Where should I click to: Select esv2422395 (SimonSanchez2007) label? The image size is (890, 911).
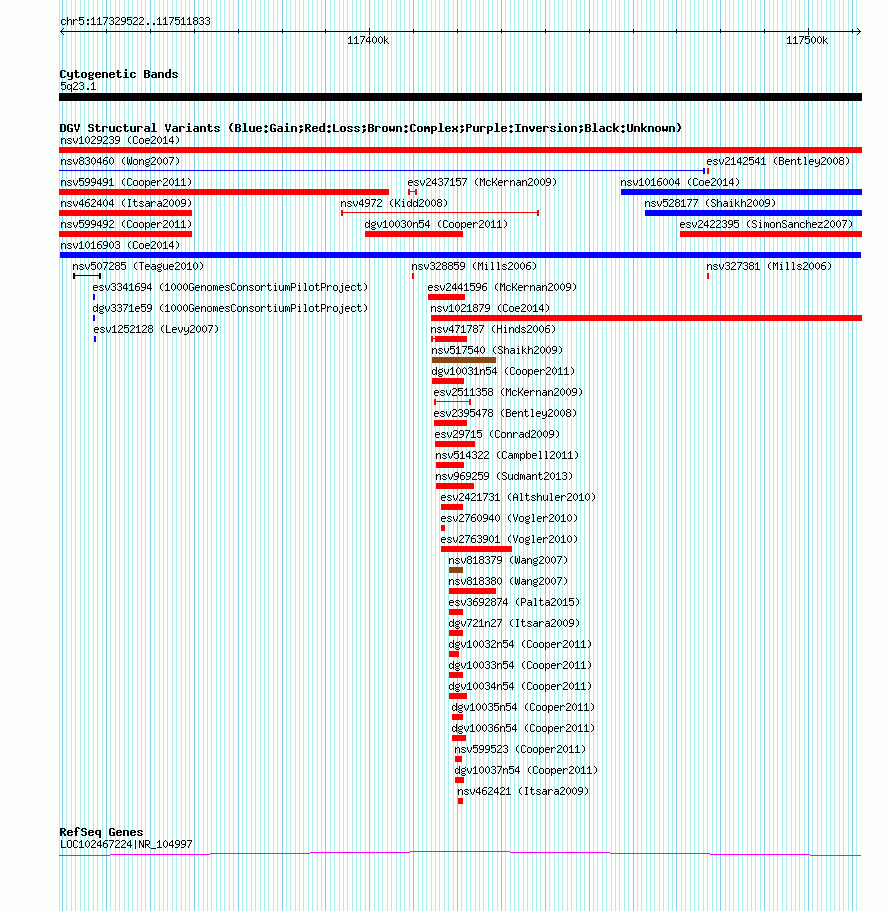[766, 224]
